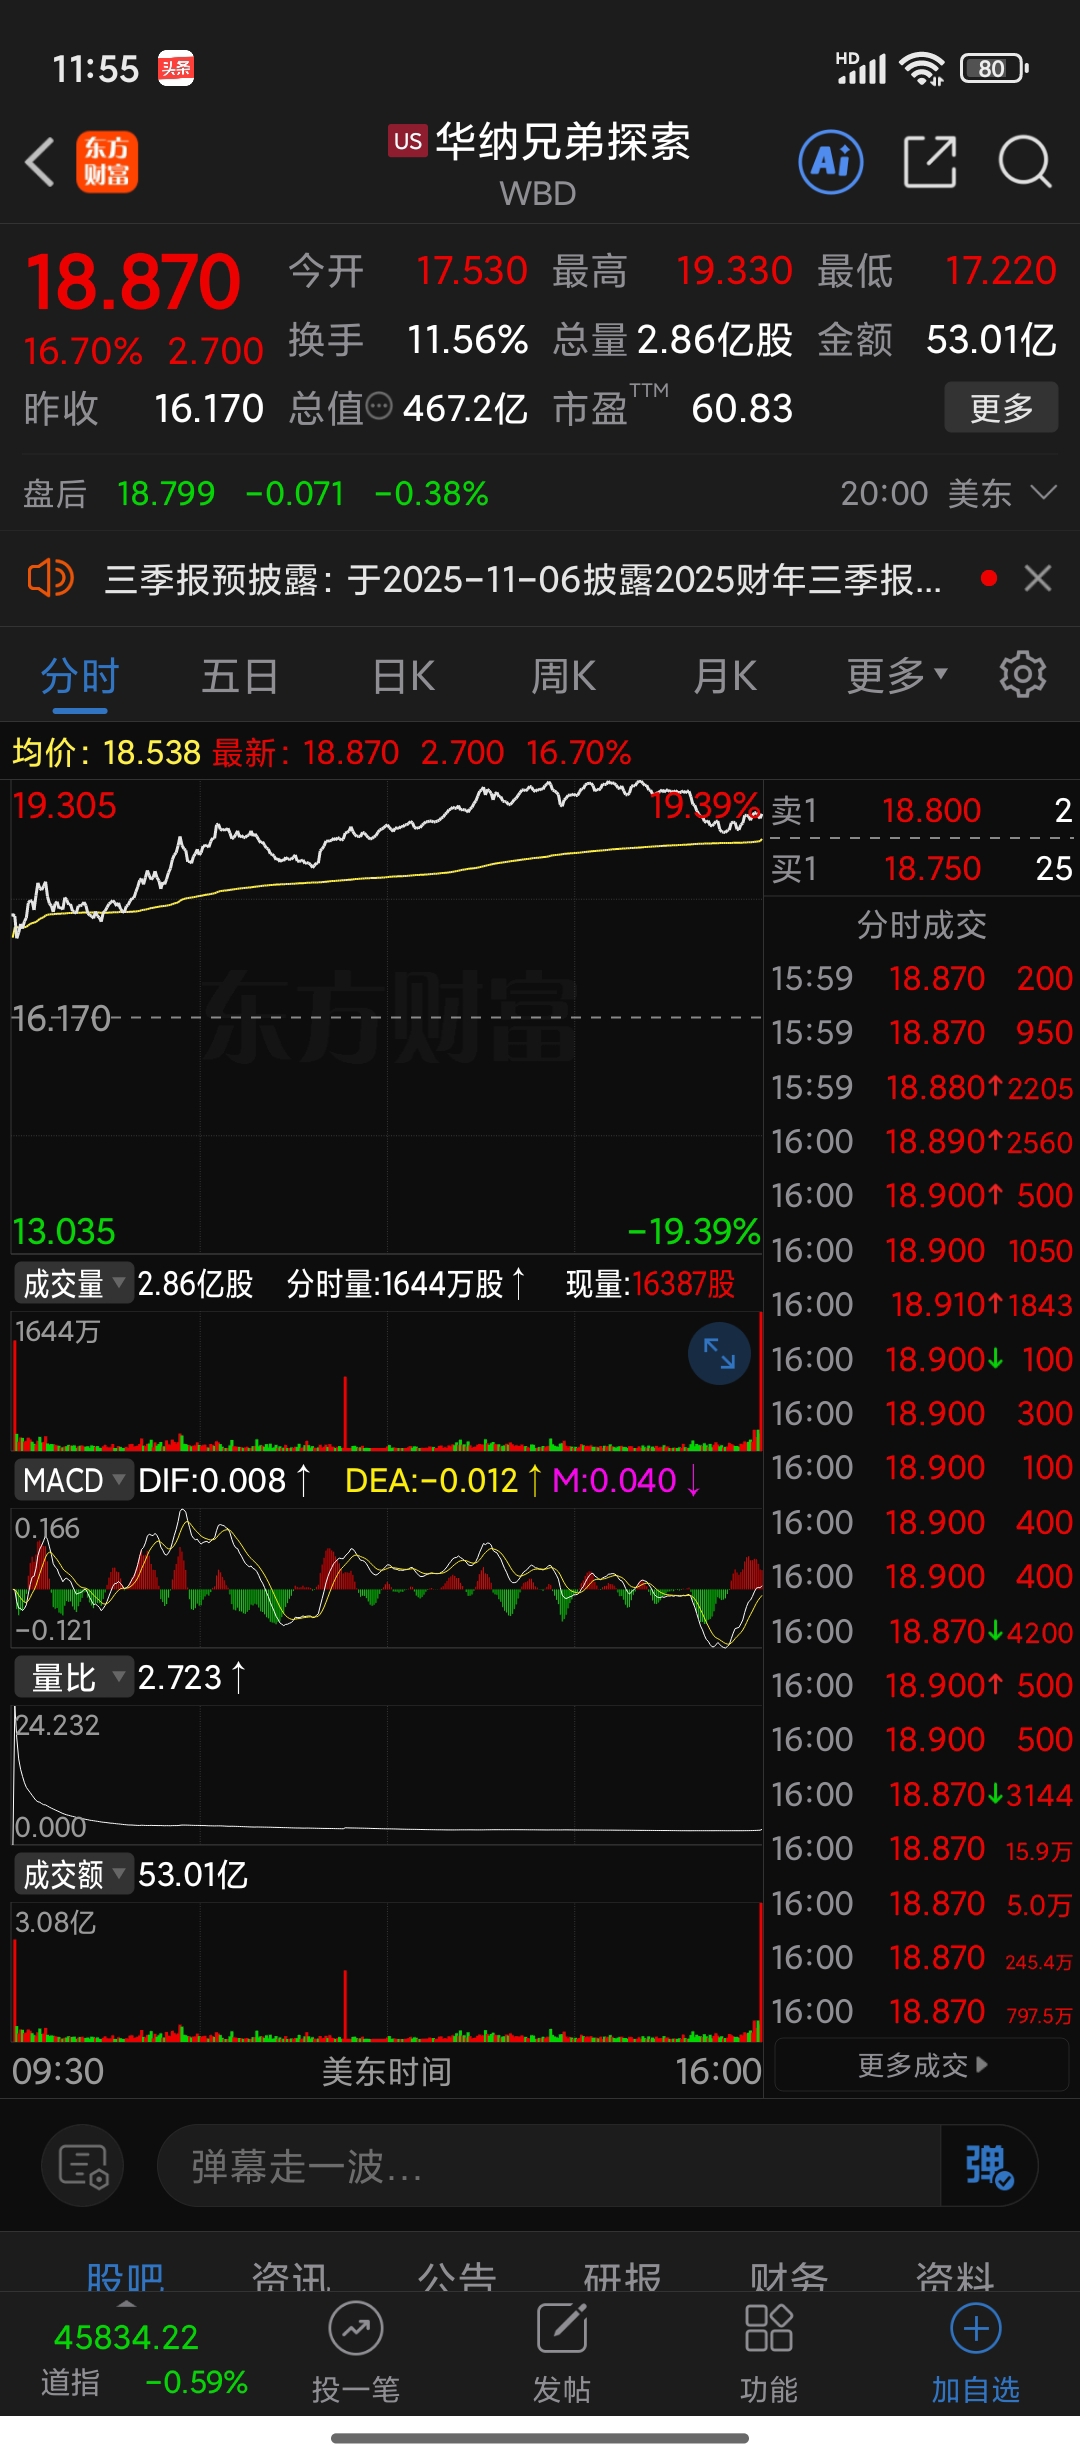Screen dimensions: 1080x2460
Task: Tap the Wi-Fi status icon
Action: (x=921, y=68)
